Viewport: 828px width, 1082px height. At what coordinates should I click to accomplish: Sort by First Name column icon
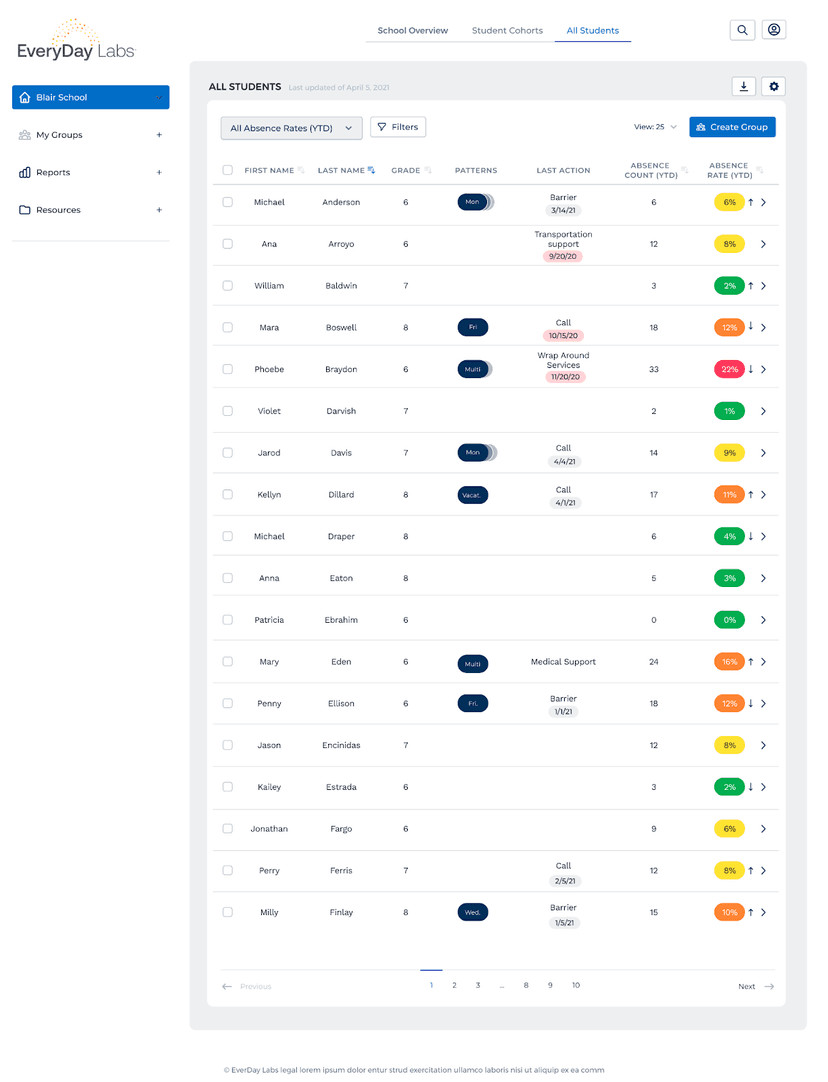[x=302, y=171]
